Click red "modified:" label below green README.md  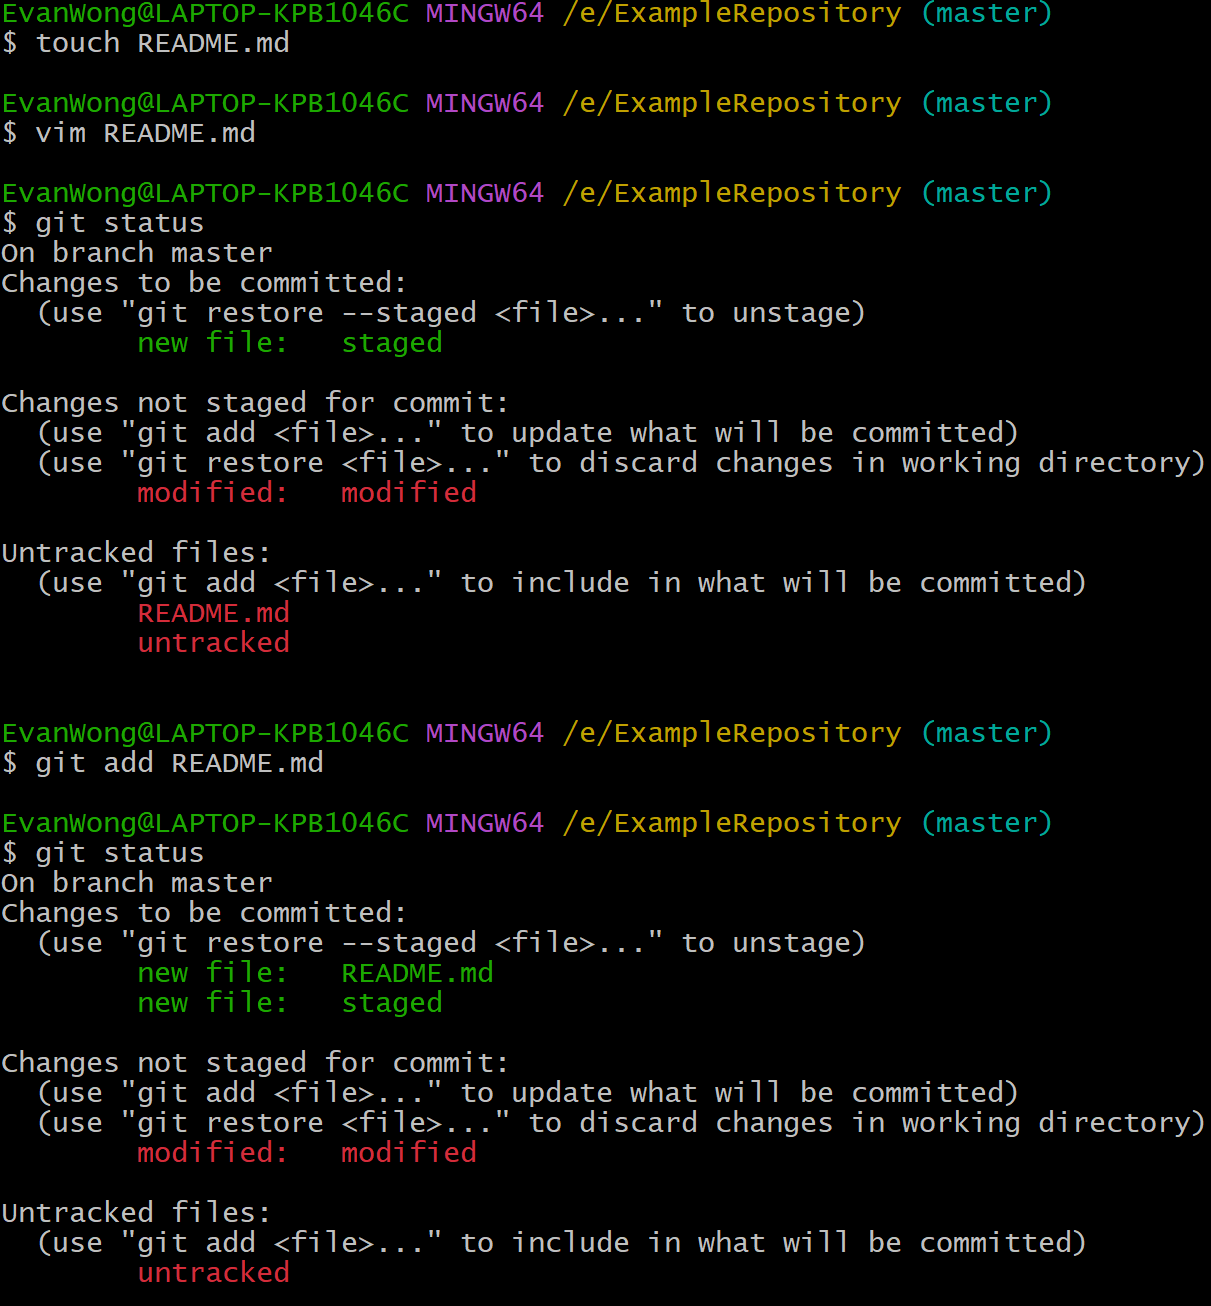(212, 1153)
